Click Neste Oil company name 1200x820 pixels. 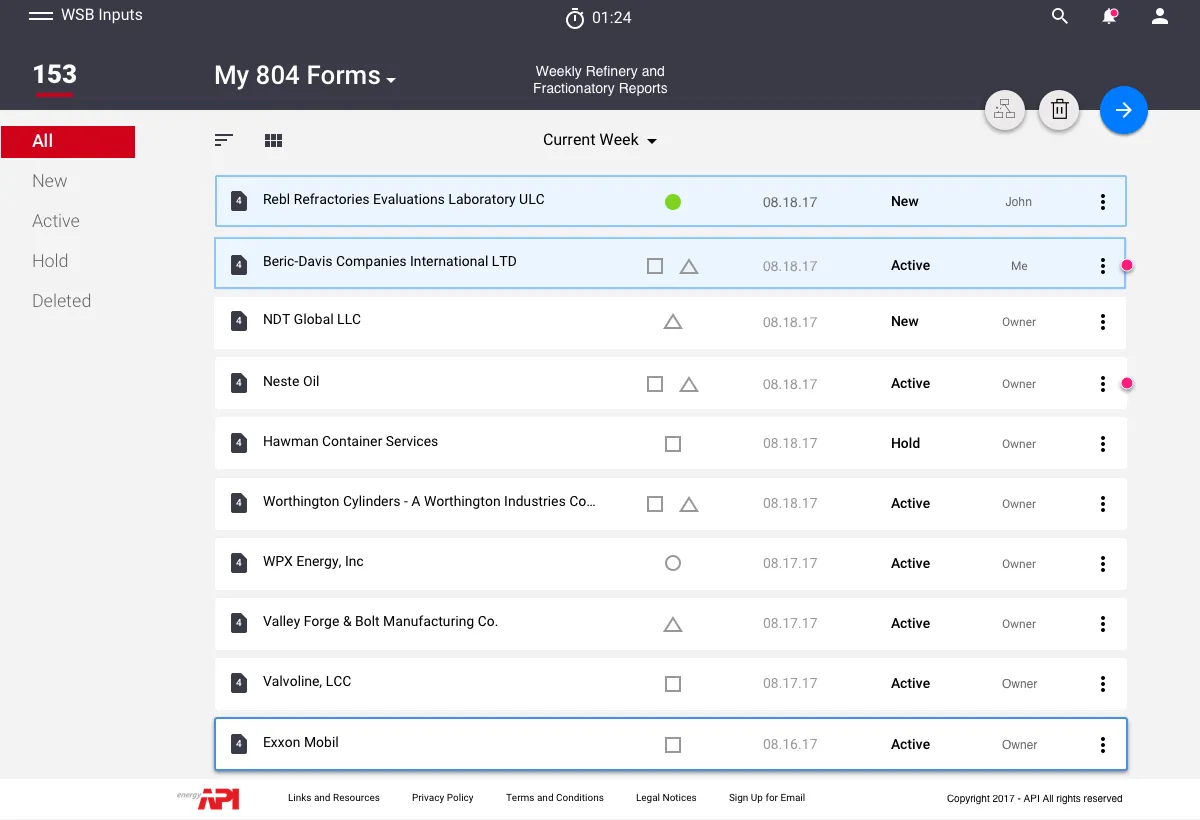coord(291,381)
